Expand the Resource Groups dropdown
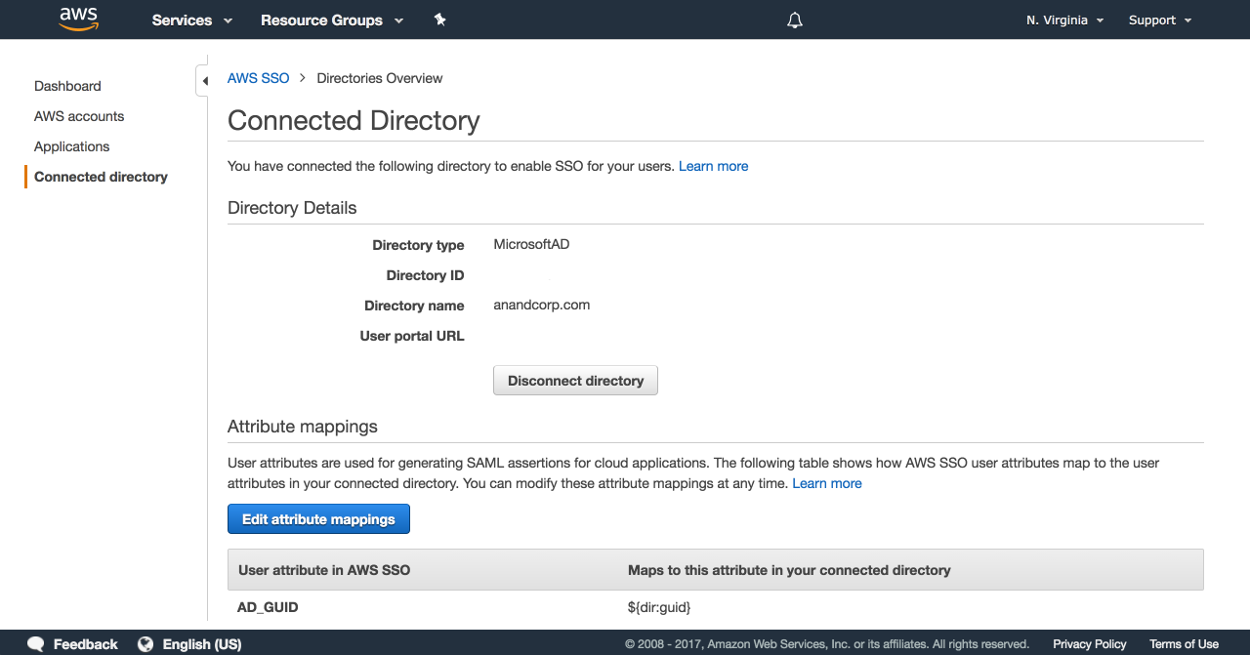 pos(332,20)
